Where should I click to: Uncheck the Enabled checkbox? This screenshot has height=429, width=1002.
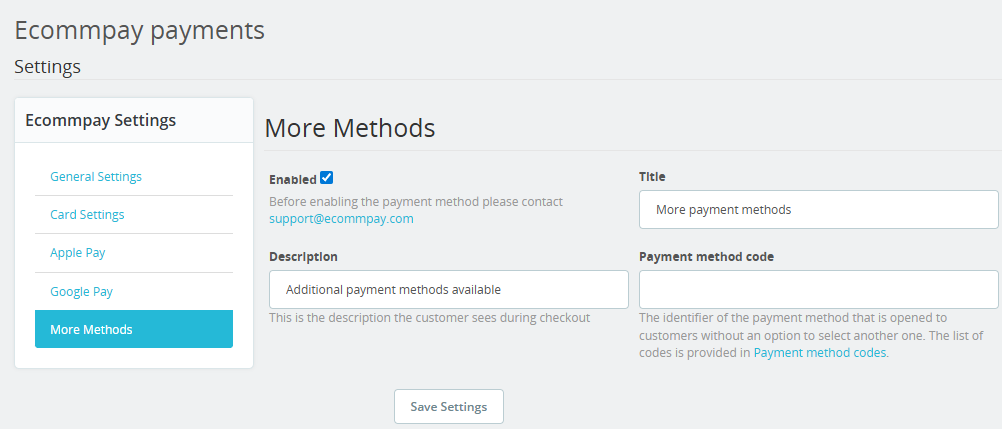pos(327,178)
